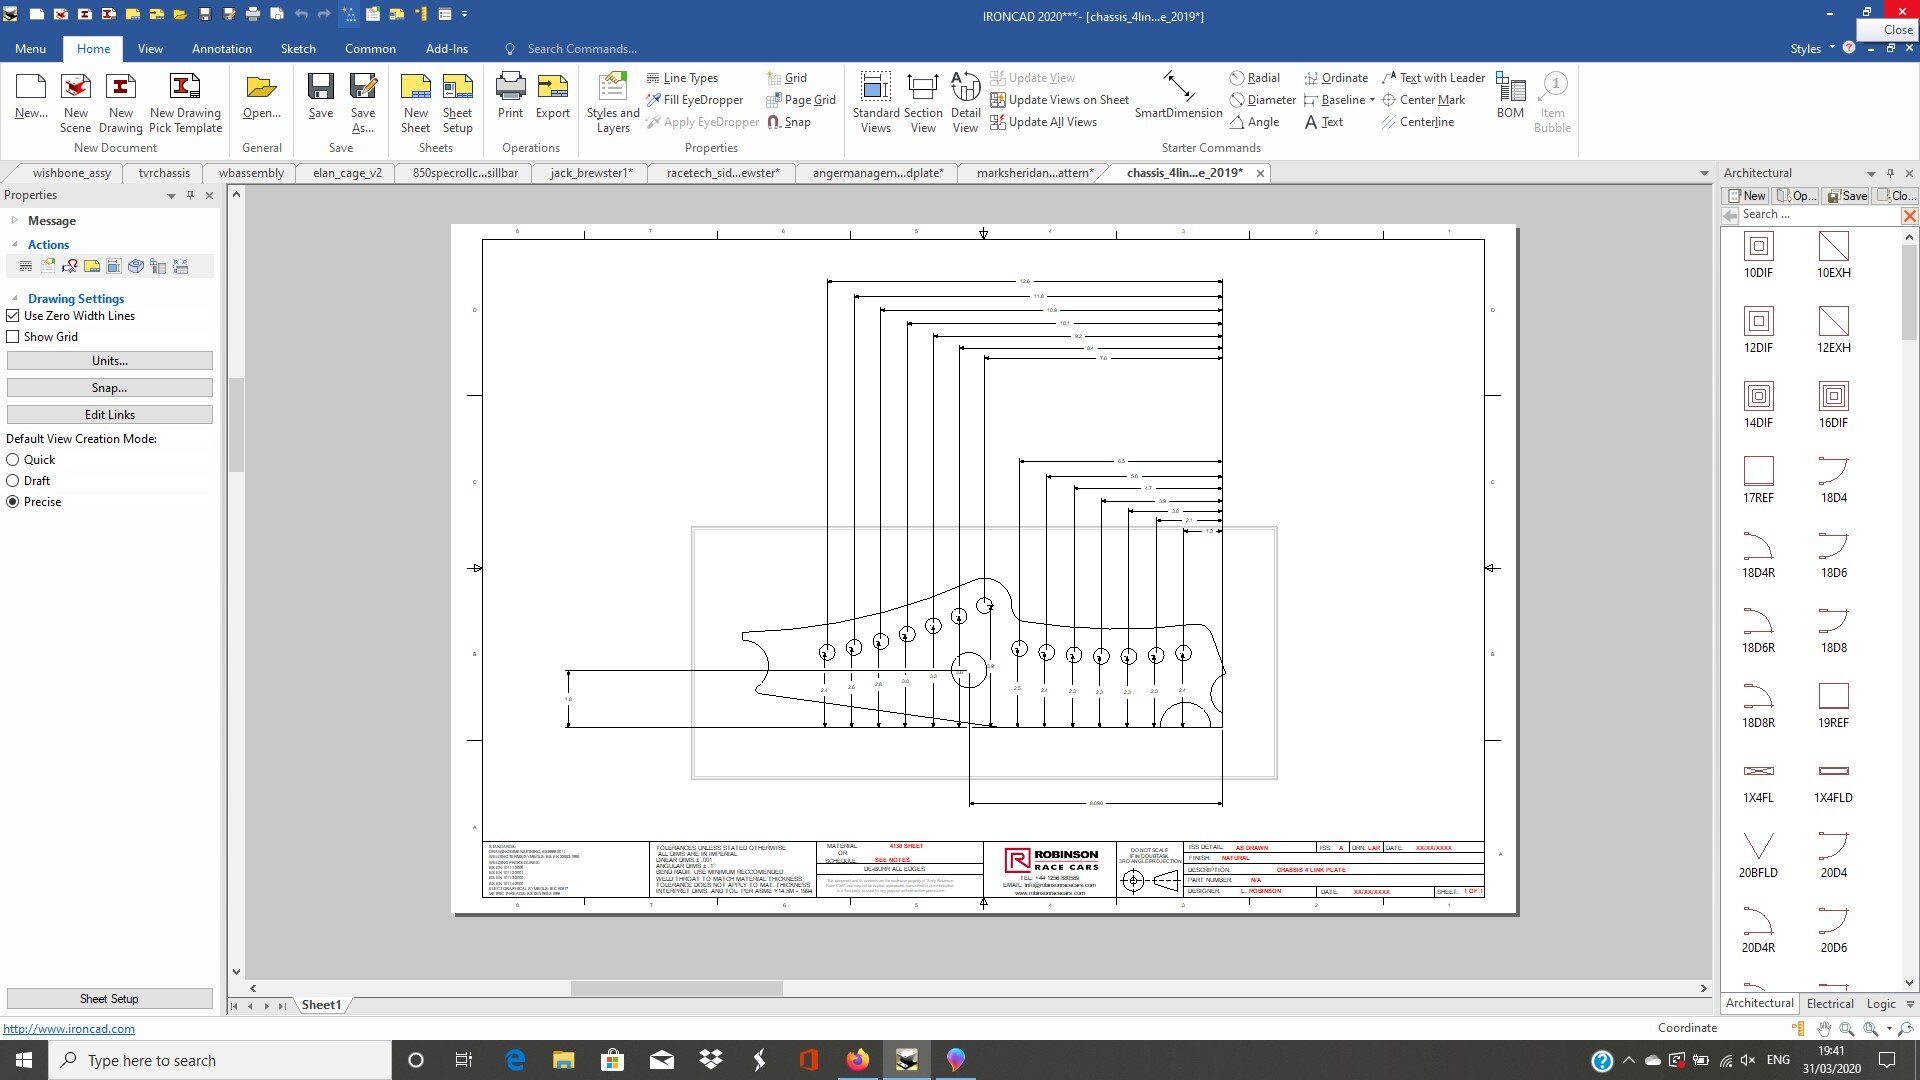Open the wishbone_assy document tab
Screen dimensions: 1920x1080
click(71, 173)
